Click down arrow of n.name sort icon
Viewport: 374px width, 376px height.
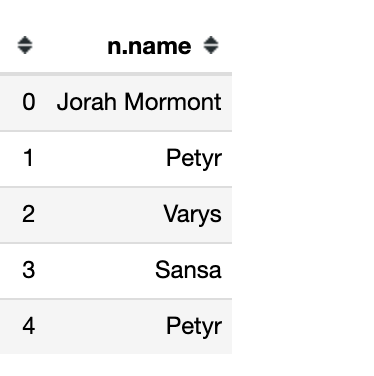click(211, 50)
